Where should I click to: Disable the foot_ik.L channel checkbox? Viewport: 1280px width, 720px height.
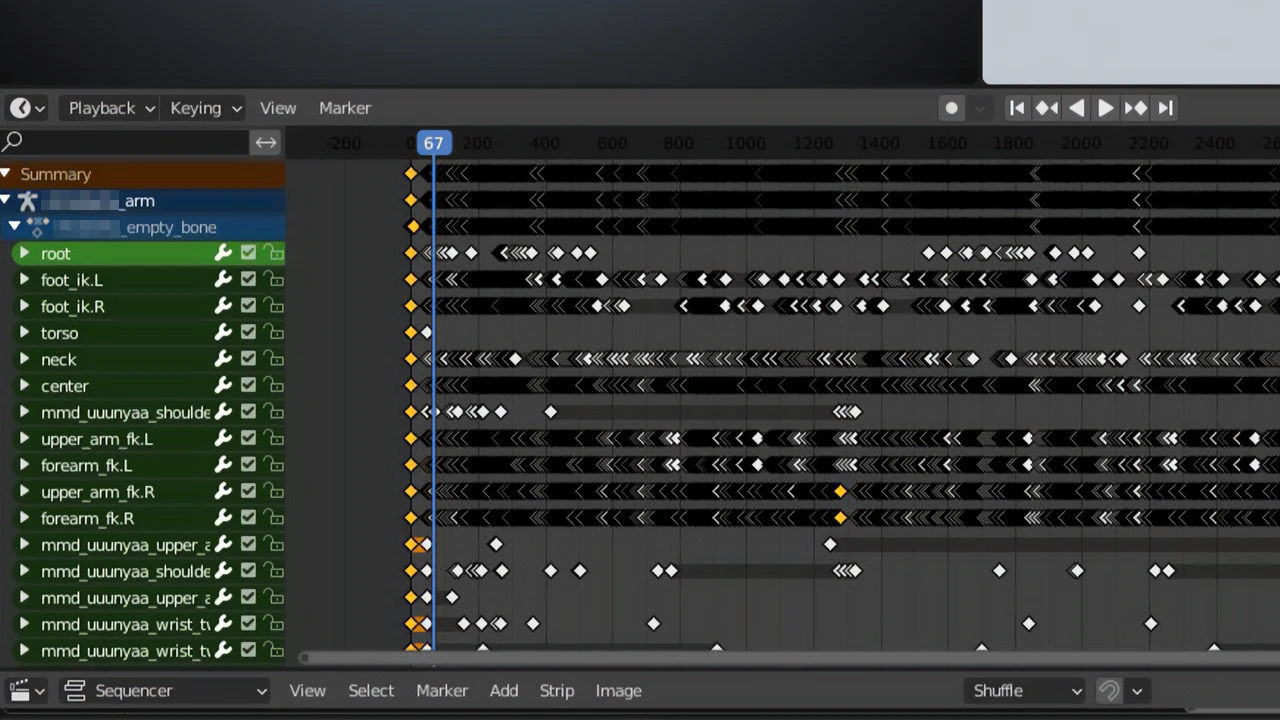point(248,280)
